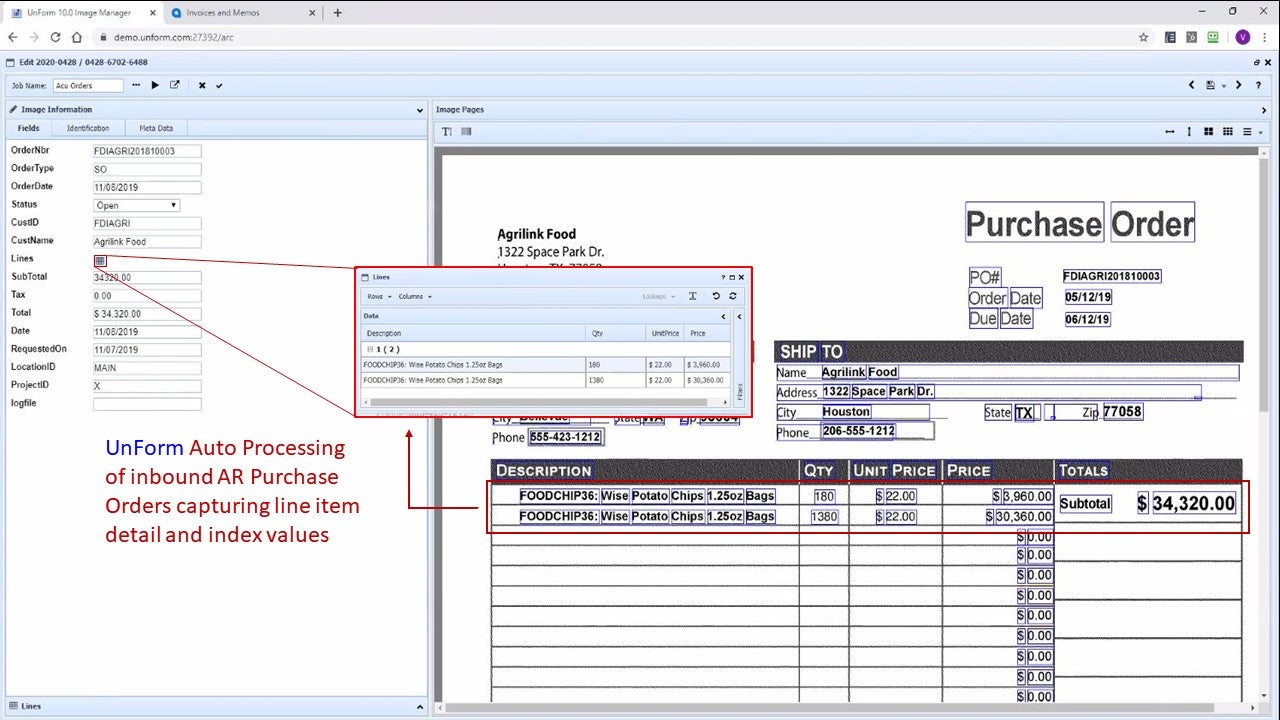Open job in external window icon
The height and width of the screenshot is (720, 1280).
(x=175, y=85)
